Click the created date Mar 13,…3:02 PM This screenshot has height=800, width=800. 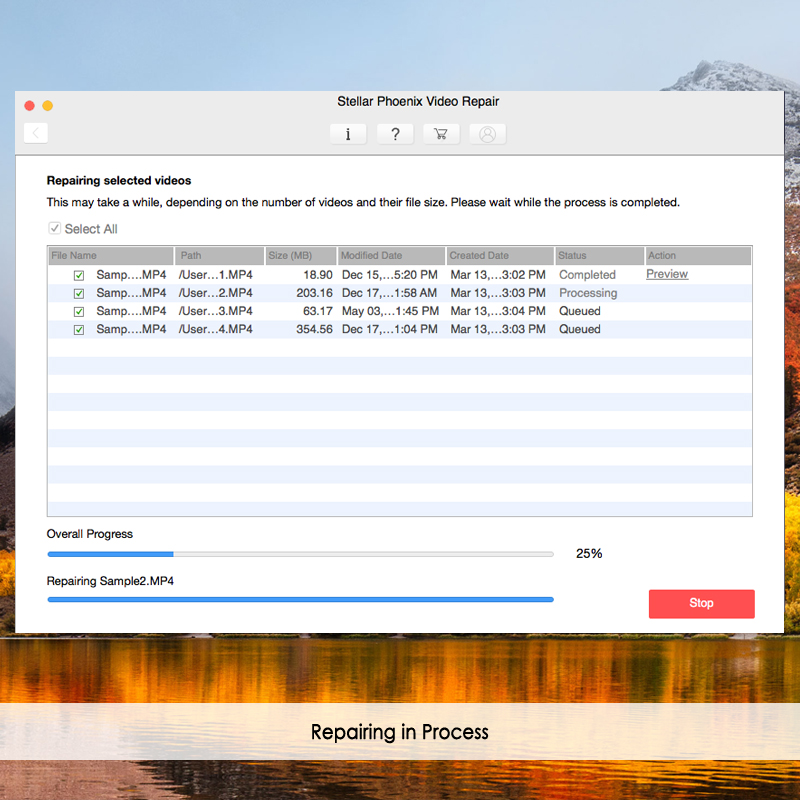[x=498, y=275]
